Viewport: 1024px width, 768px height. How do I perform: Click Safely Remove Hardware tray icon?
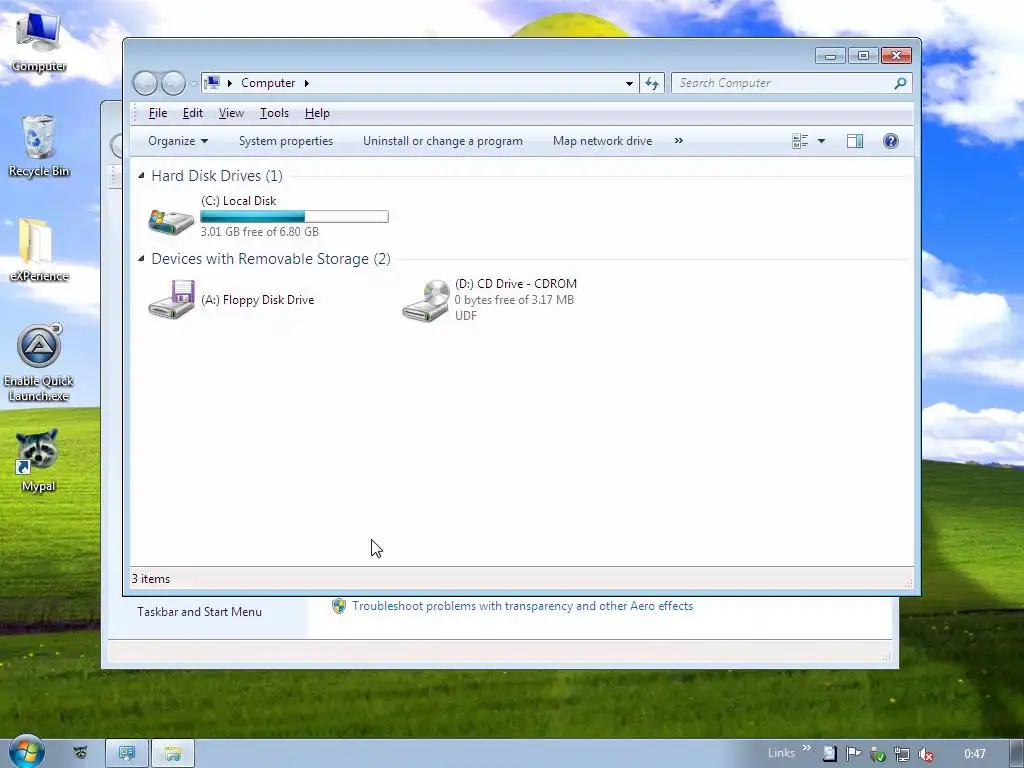[x=877, y=754]
